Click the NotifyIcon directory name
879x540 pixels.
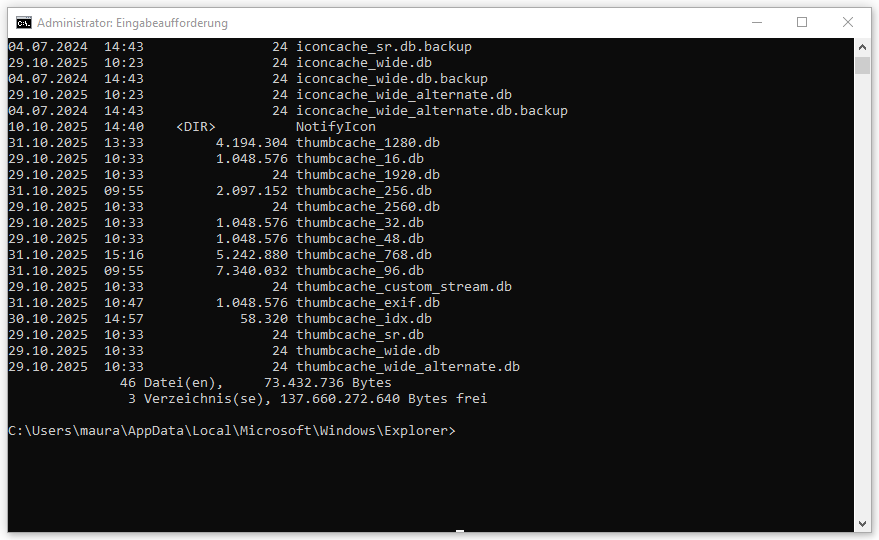336,127
